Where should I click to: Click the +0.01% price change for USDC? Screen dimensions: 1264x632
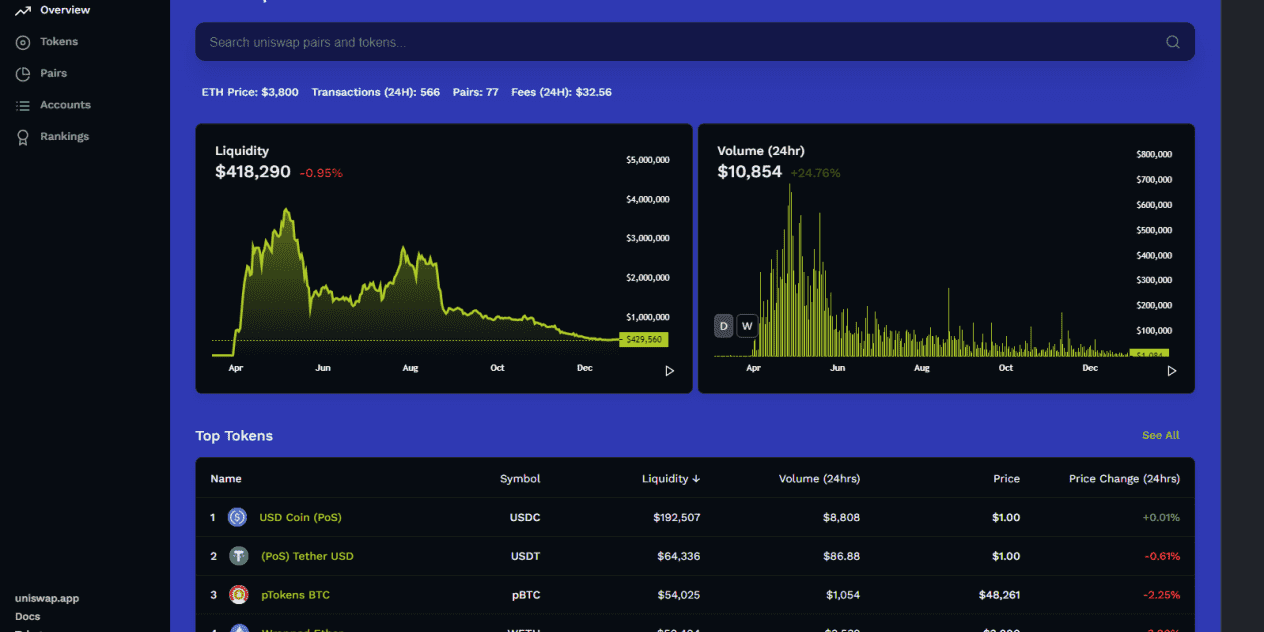click(1161, 518)
